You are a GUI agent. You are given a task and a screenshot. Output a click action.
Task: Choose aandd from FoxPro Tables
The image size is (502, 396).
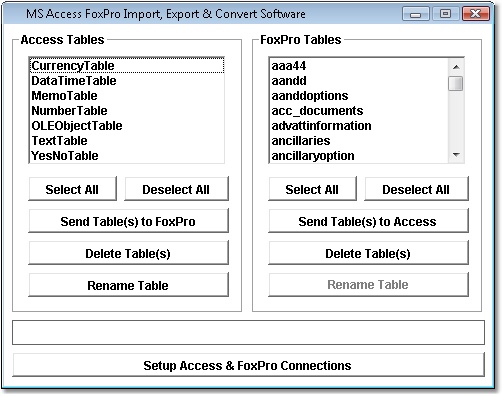(x=359, y=81)
